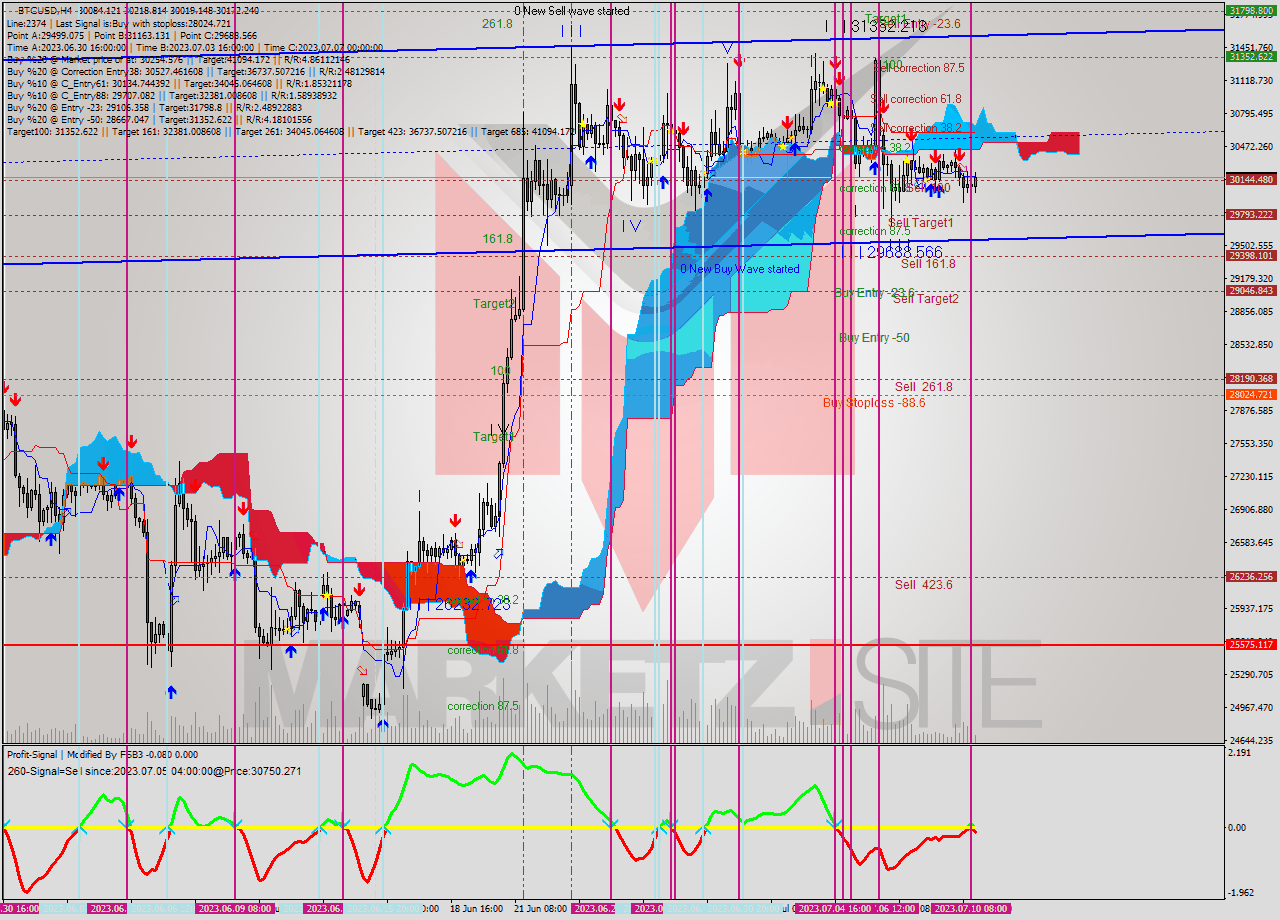
Task: Click the green 161.8 Fibonacci label
Action: 497,239
